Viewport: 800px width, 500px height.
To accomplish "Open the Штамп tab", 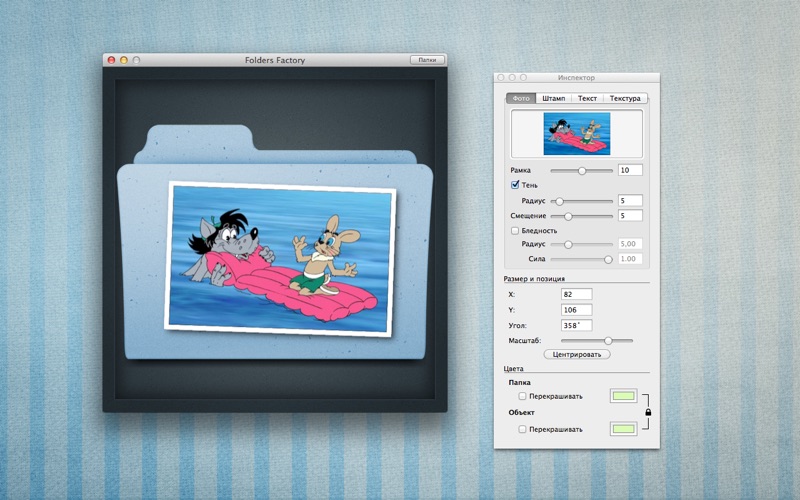I will 554,98.
